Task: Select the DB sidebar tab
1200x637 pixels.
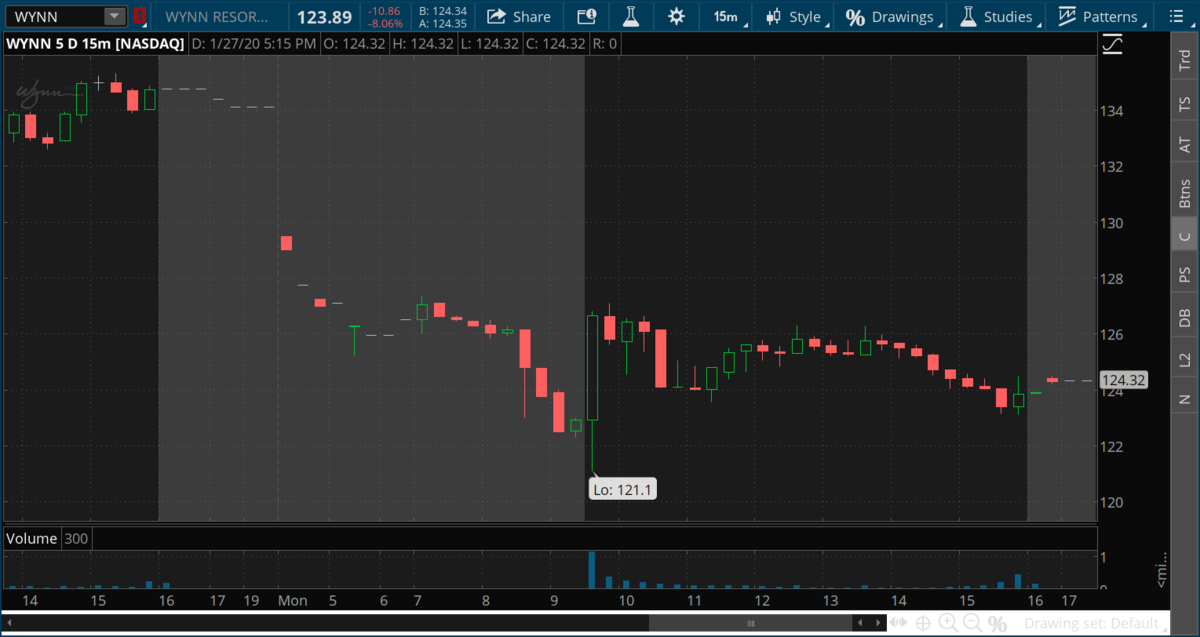Action: pos(1185,317)
